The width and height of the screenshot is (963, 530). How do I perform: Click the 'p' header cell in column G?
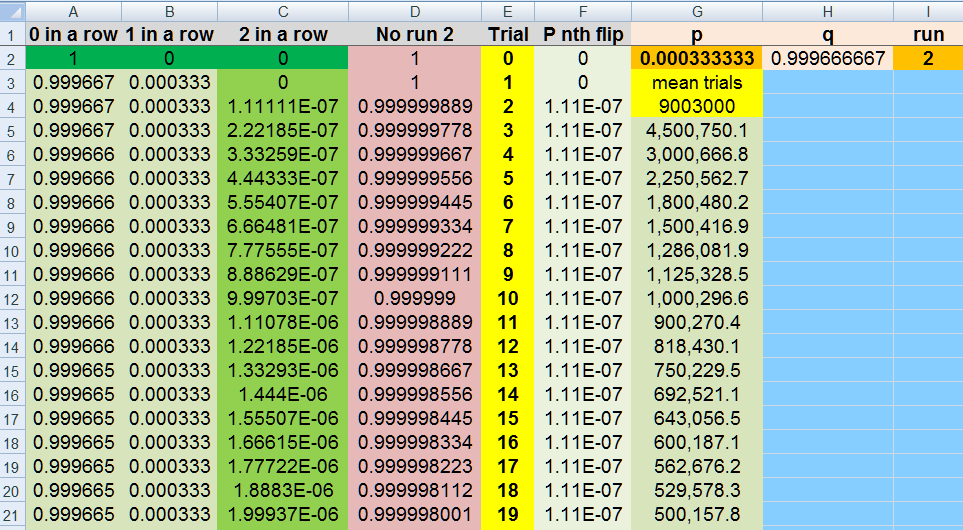pos(697,34)
